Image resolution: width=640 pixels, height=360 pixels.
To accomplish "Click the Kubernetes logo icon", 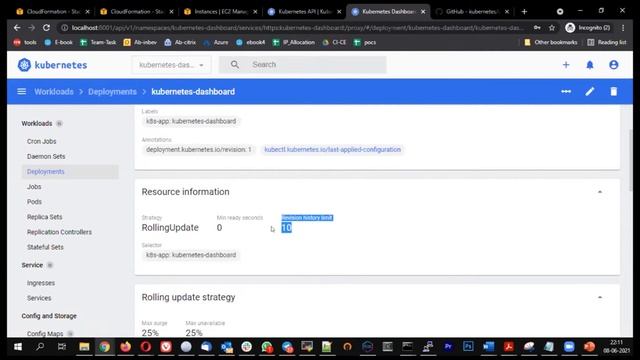I will click(x=24, y=64).
